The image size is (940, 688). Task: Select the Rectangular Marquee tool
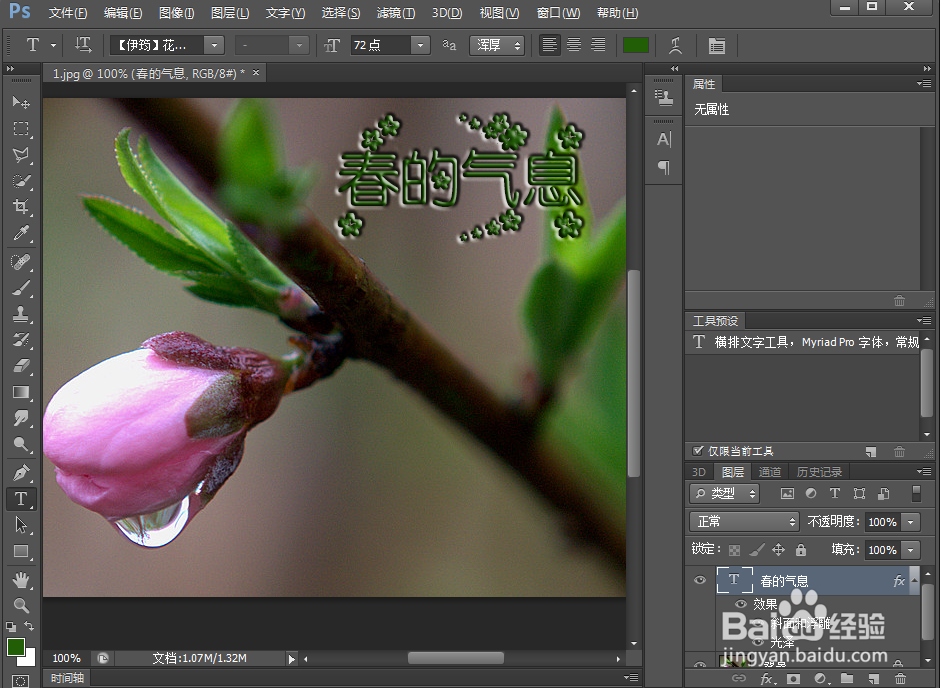coord(21,129)
